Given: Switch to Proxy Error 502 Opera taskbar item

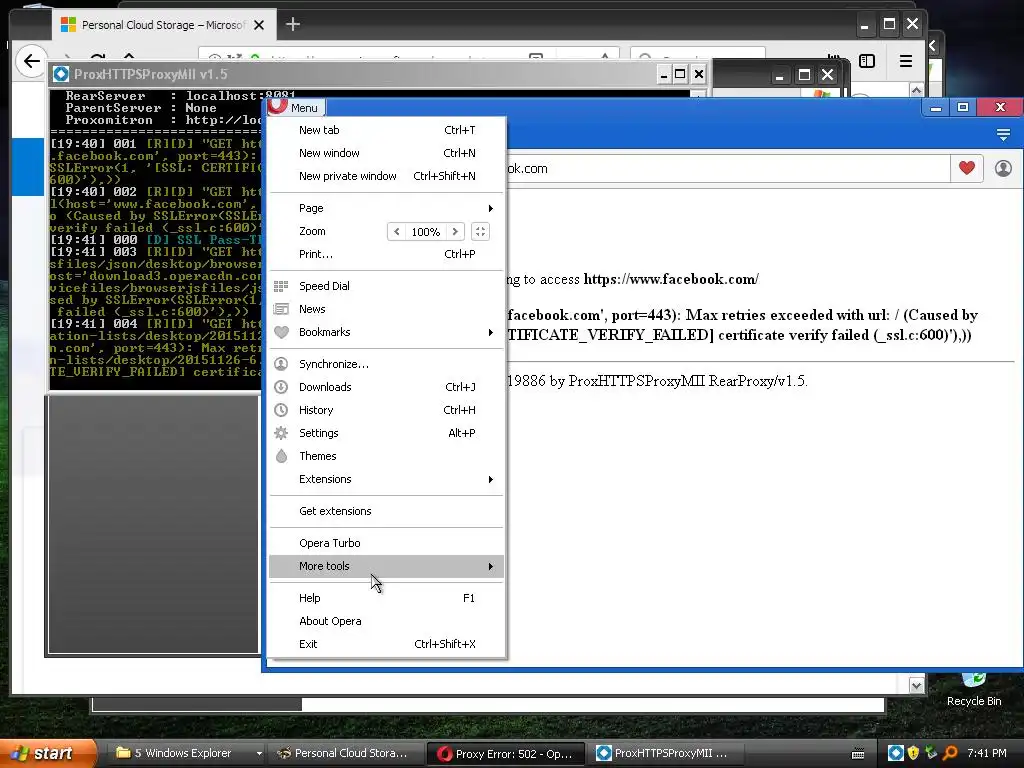Looking at the screenshot, I should (505, 753).
